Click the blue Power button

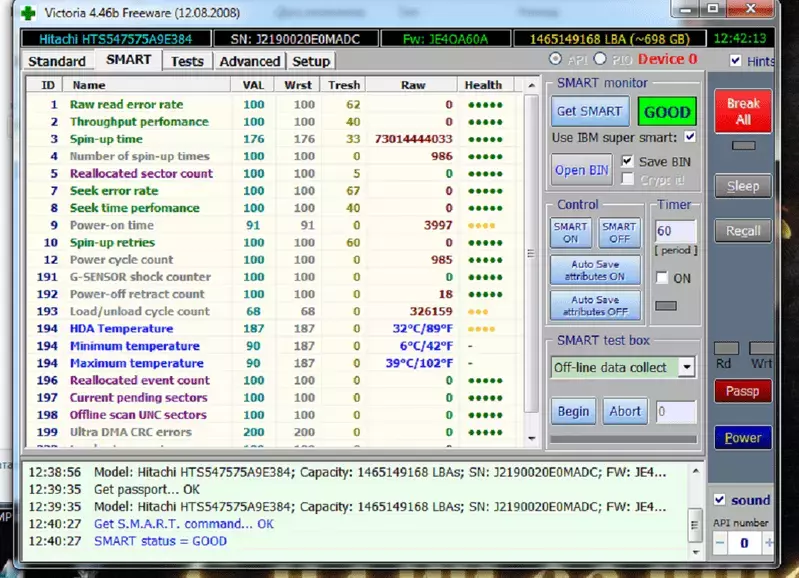(743, 438)
